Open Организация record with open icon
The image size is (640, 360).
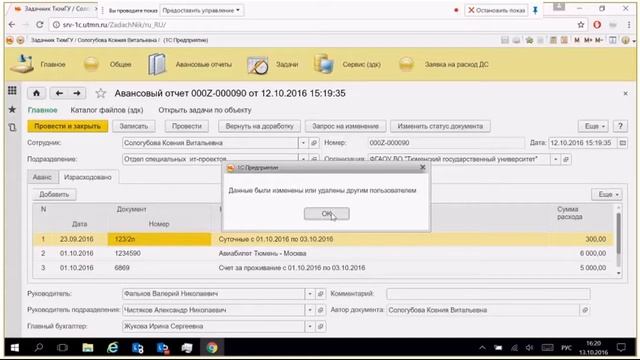(566, 159)
